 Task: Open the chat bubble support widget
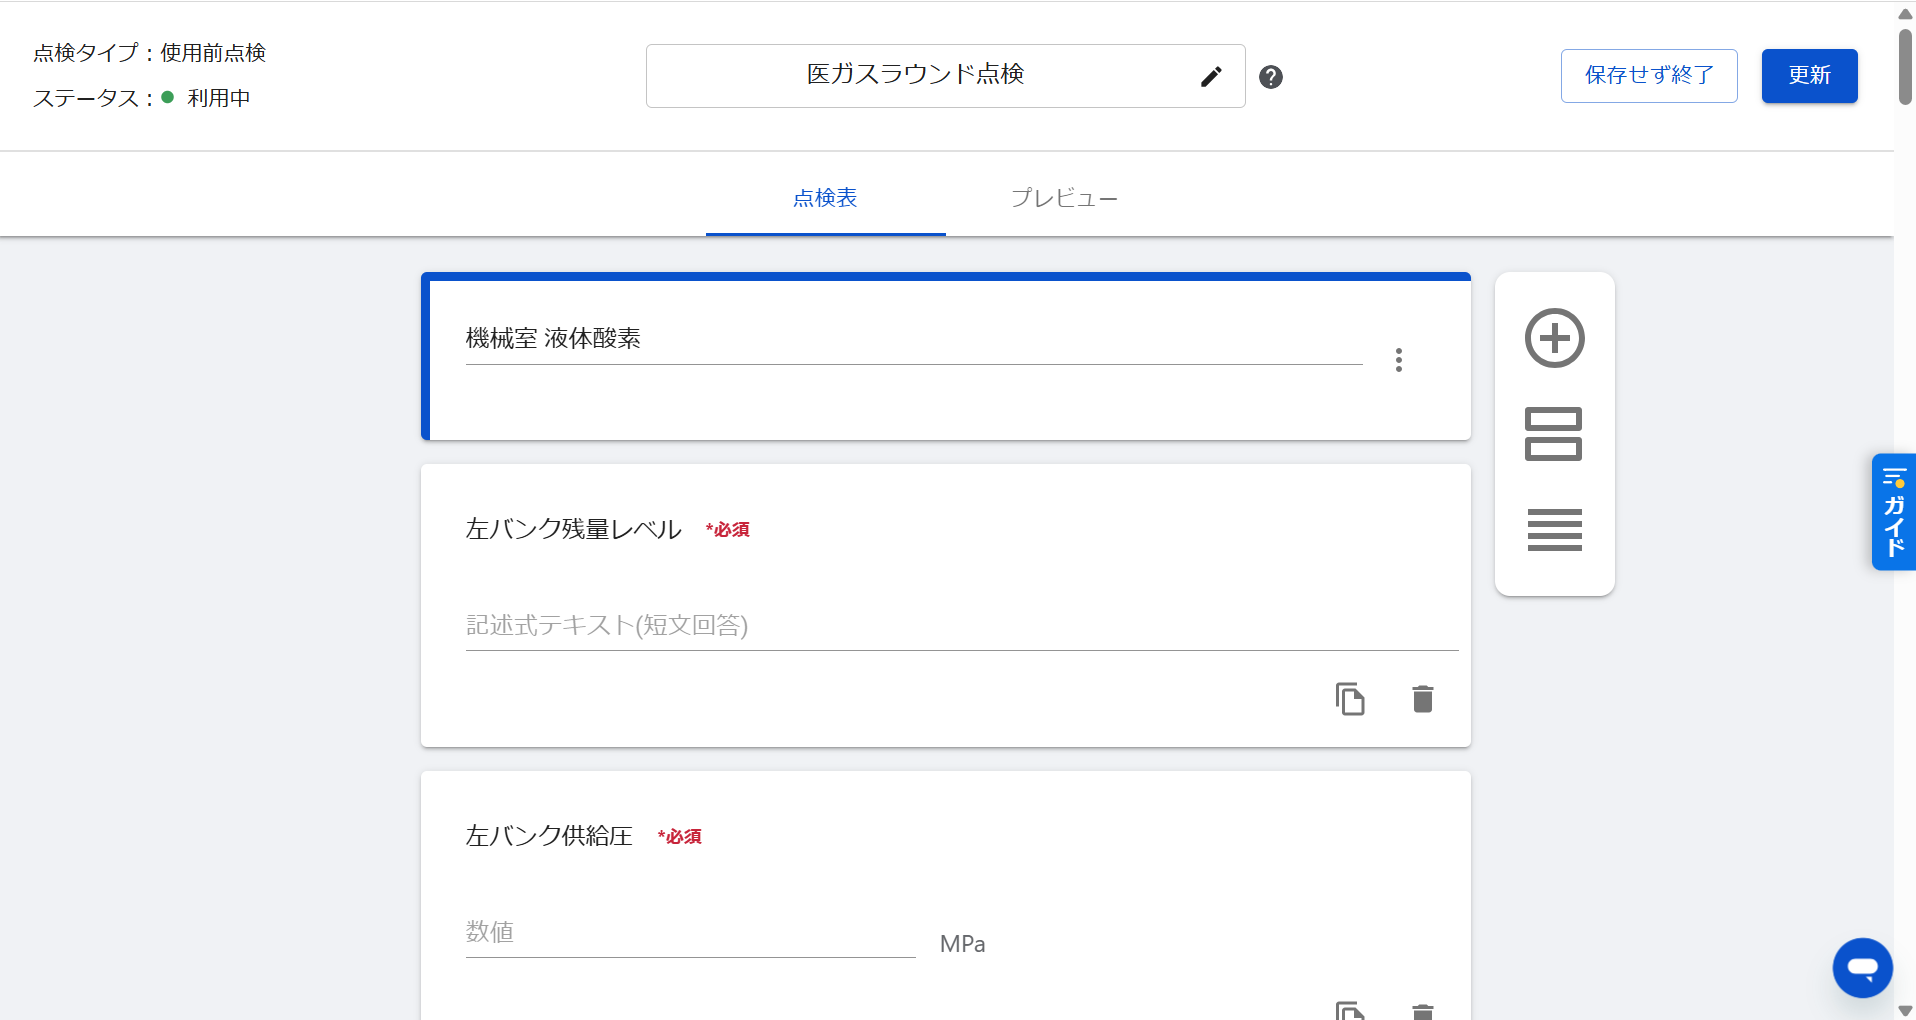click(1862, 967)
